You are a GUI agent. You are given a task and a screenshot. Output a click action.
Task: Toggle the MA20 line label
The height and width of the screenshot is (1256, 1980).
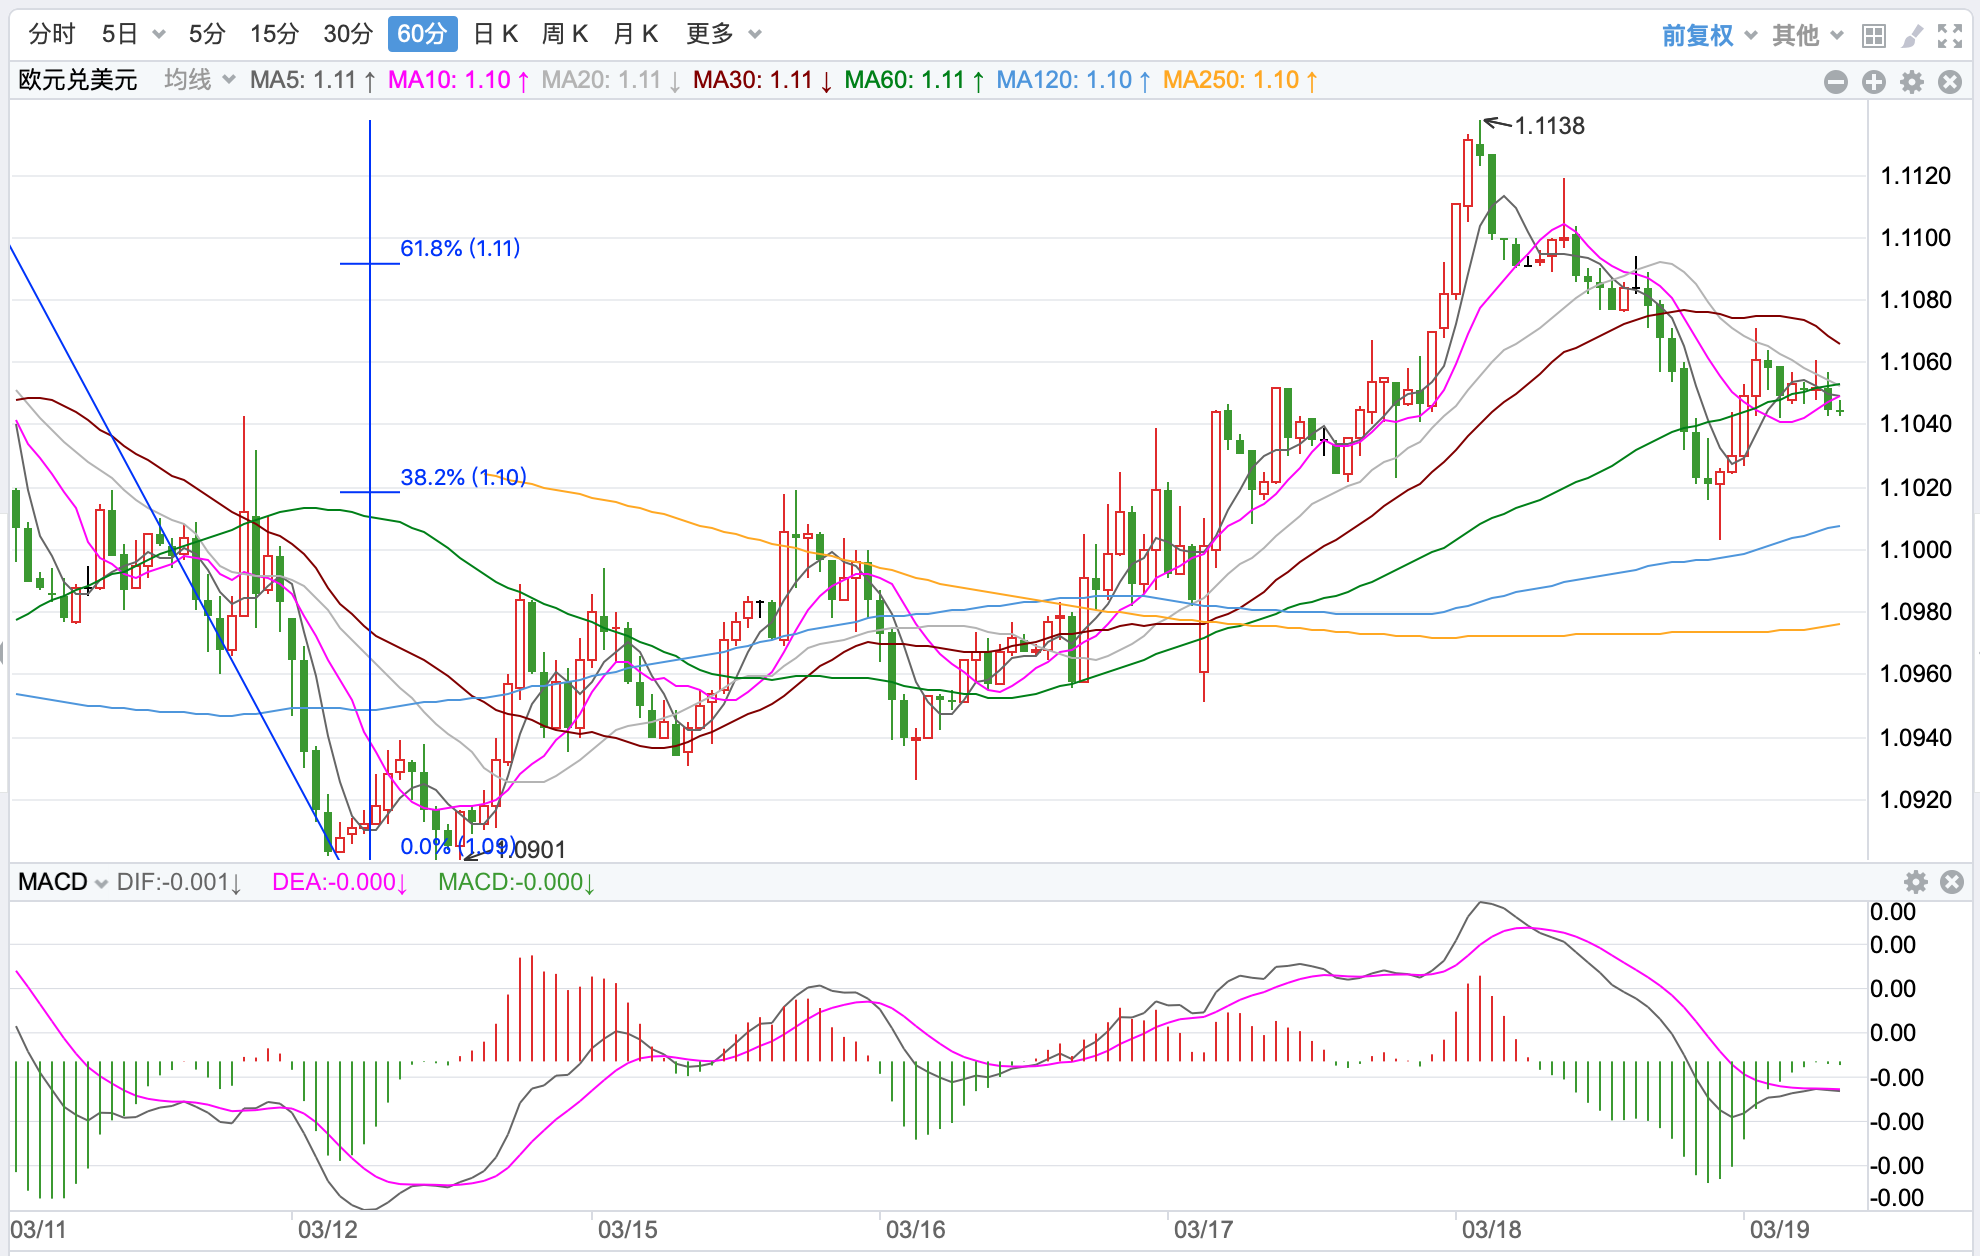[610, 80]
